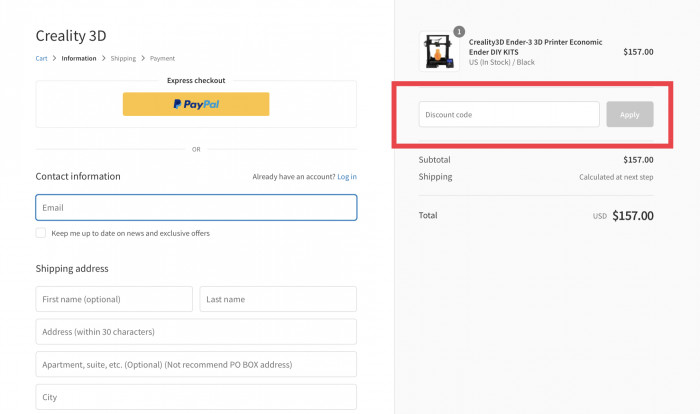Click the Address (within 30 characters) field
Screen dimensions: 700x414
pyautogui.click(x=196, y=332)
